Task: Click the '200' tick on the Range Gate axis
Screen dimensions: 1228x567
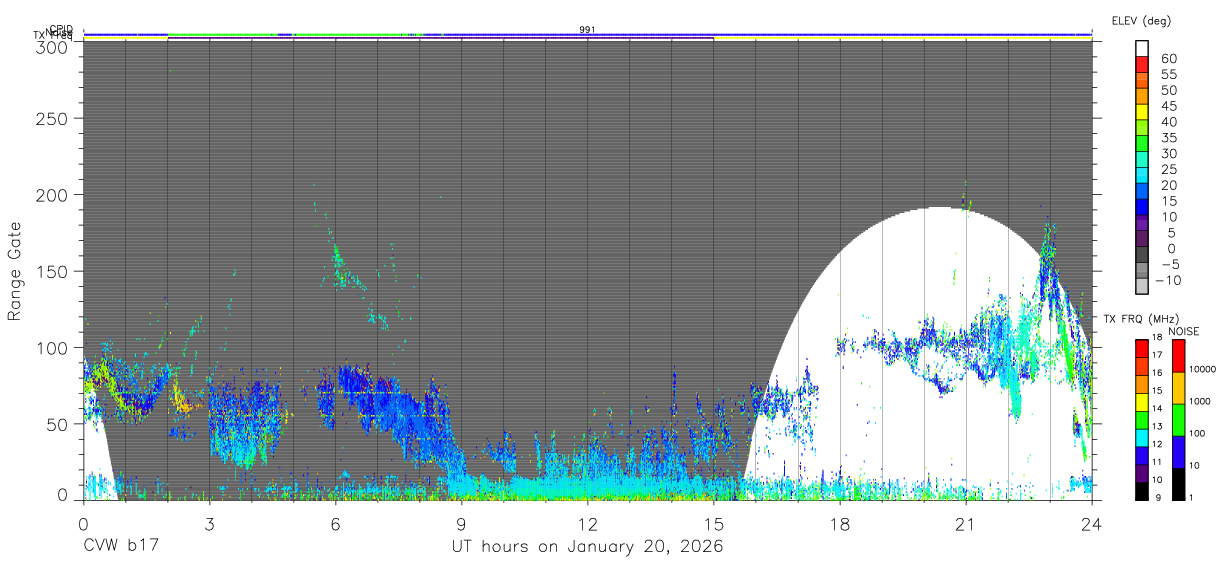Action: pyautogui.click(x=54, y=194)
